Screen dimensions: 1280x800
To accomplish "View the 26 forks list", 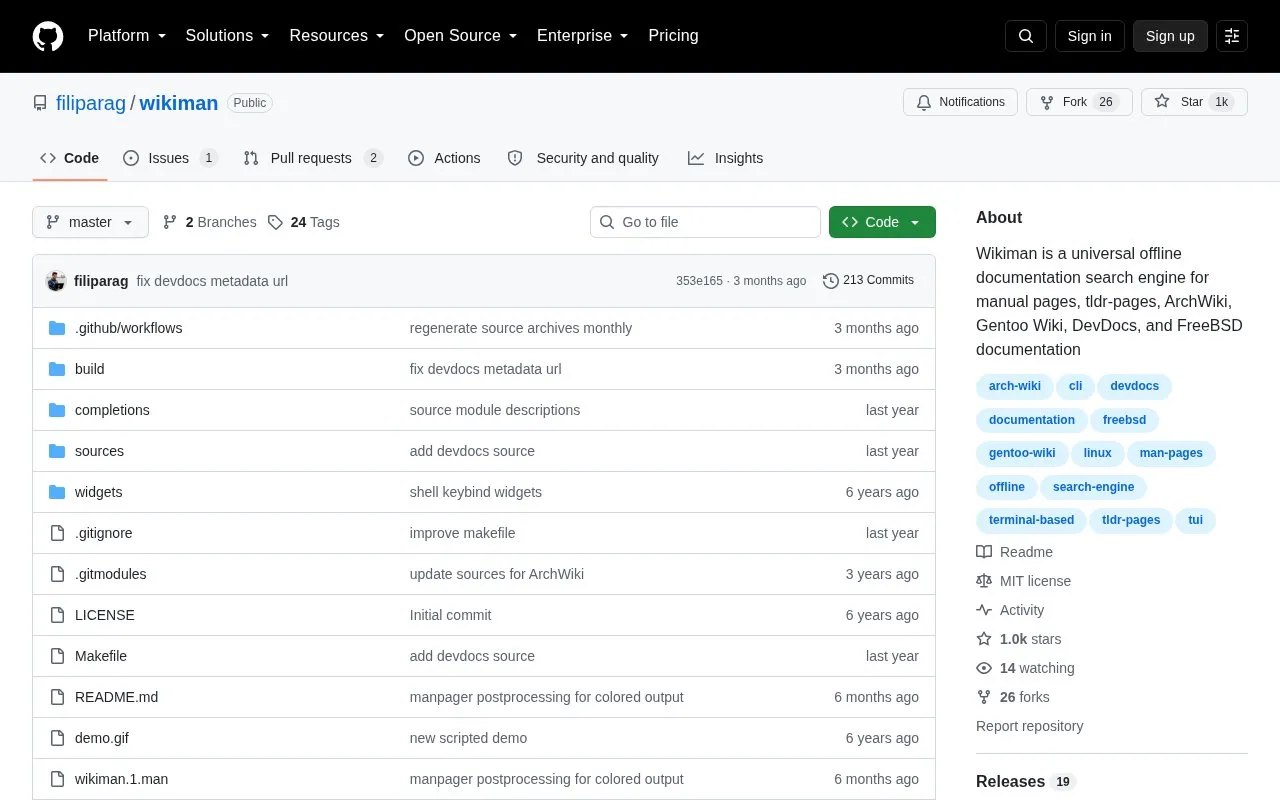I will pyautogui.click(x=1013, y=697).
